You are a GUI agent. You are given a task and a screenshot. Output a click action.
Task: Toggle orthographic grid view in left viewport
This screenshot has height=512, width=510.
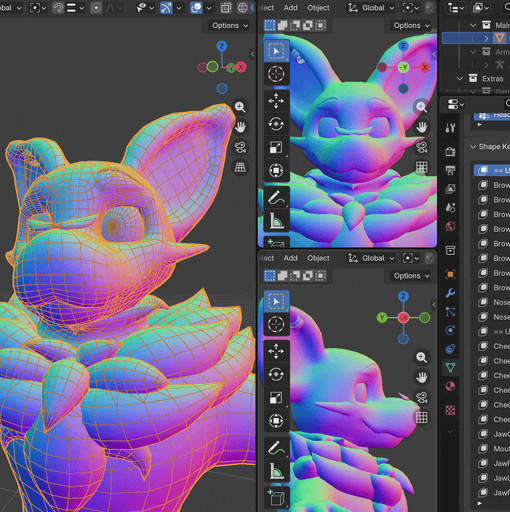coord(240,167)
